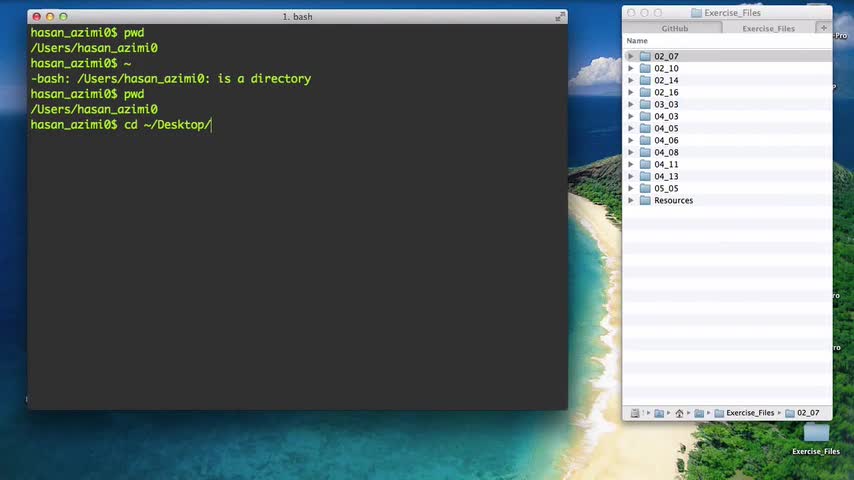This screenshot has height=480, width=854.
Task: Click the '1. bash' terminal window title
Action: click(297, 17)
